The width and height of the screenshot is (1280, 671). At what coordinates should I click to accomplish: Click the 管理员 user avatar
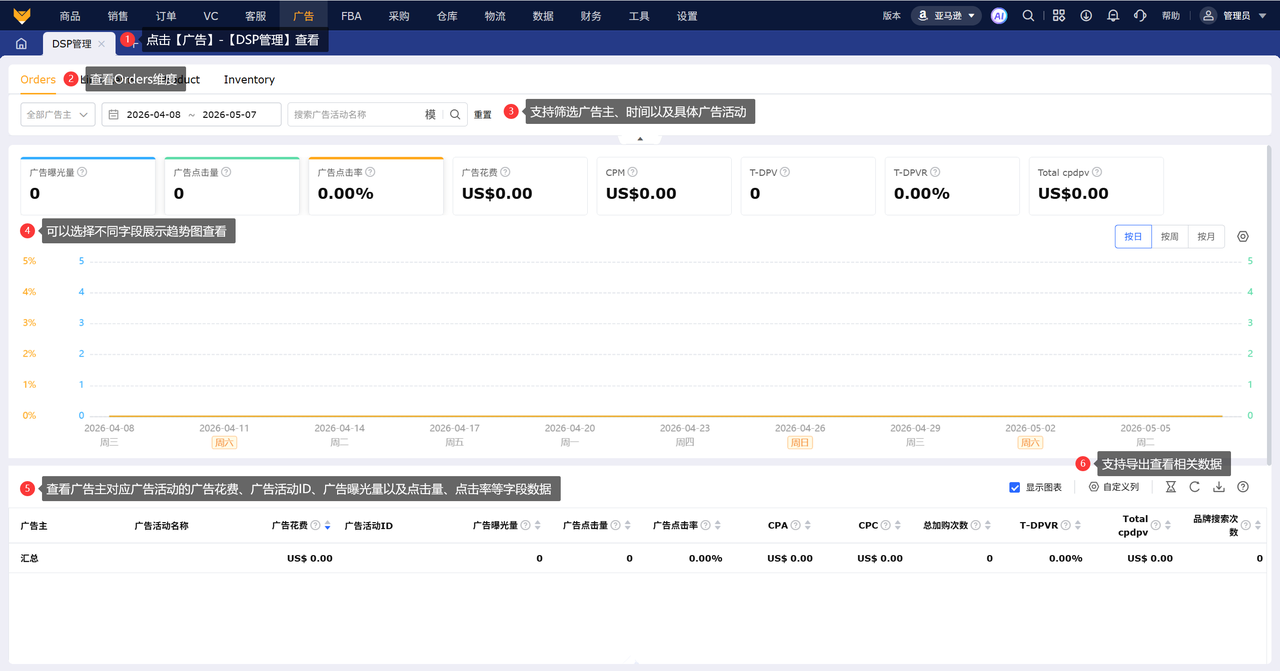tap(1209, 16)
